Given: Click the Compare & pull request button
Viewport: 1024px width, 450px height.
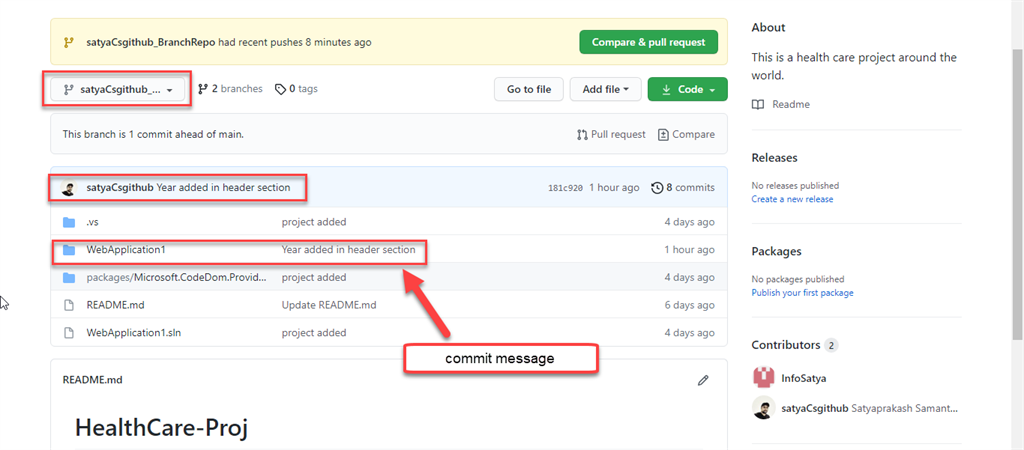Looking at the screenshot, I should [648, 42].
